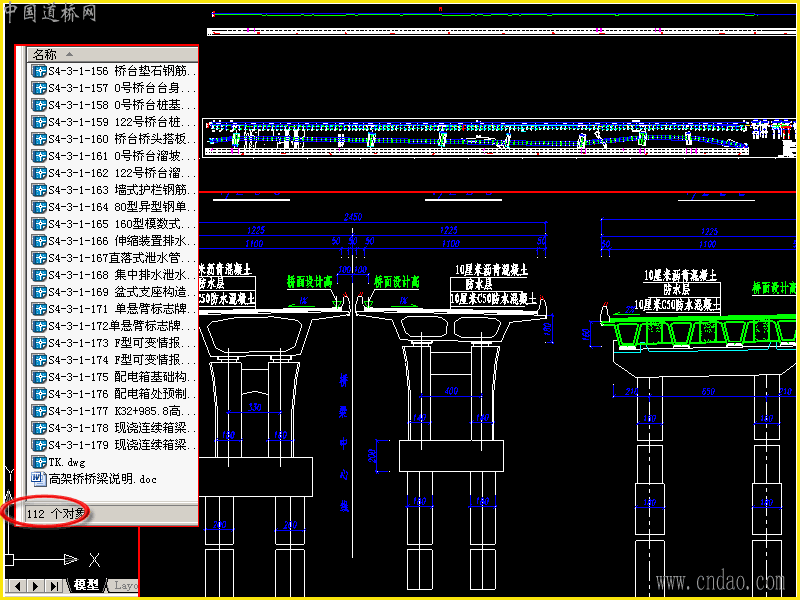This screenshot has width=800, height=600.
Task: Click the 112 个对象 status bar
Action: pos(112,514)
